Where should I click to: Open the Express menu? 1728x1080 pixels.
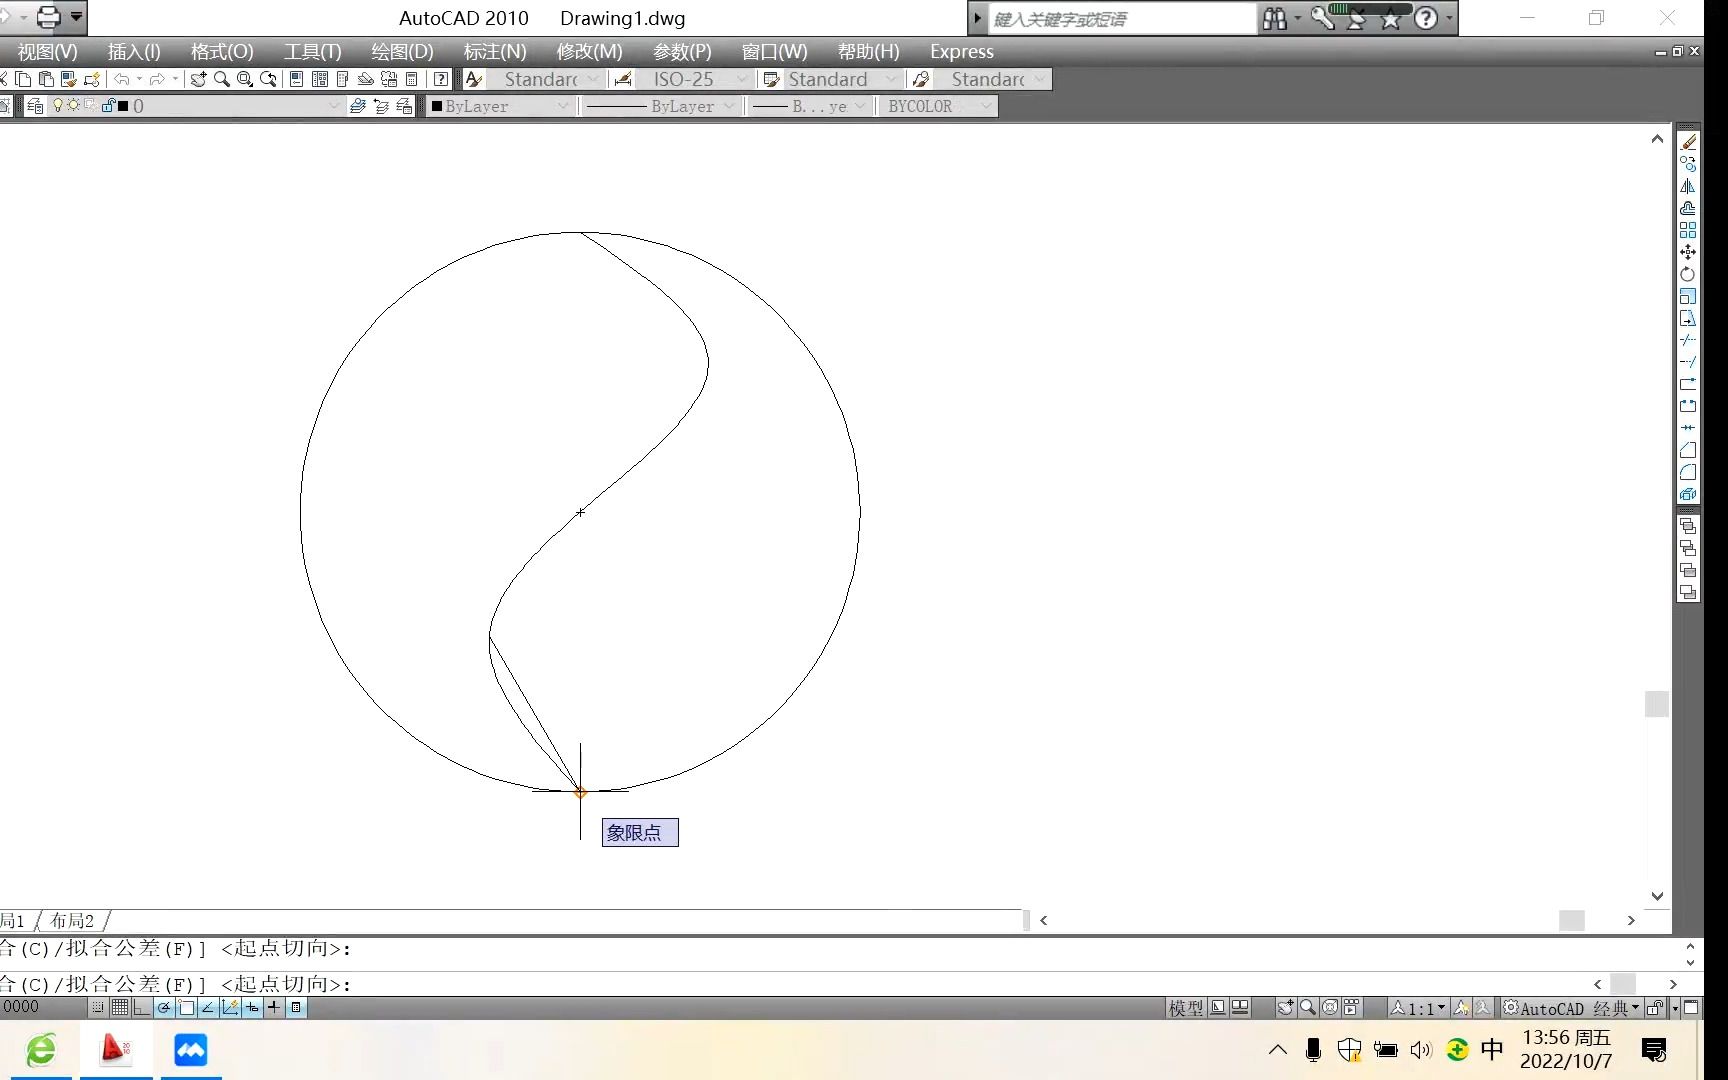[x=962, y=51]
